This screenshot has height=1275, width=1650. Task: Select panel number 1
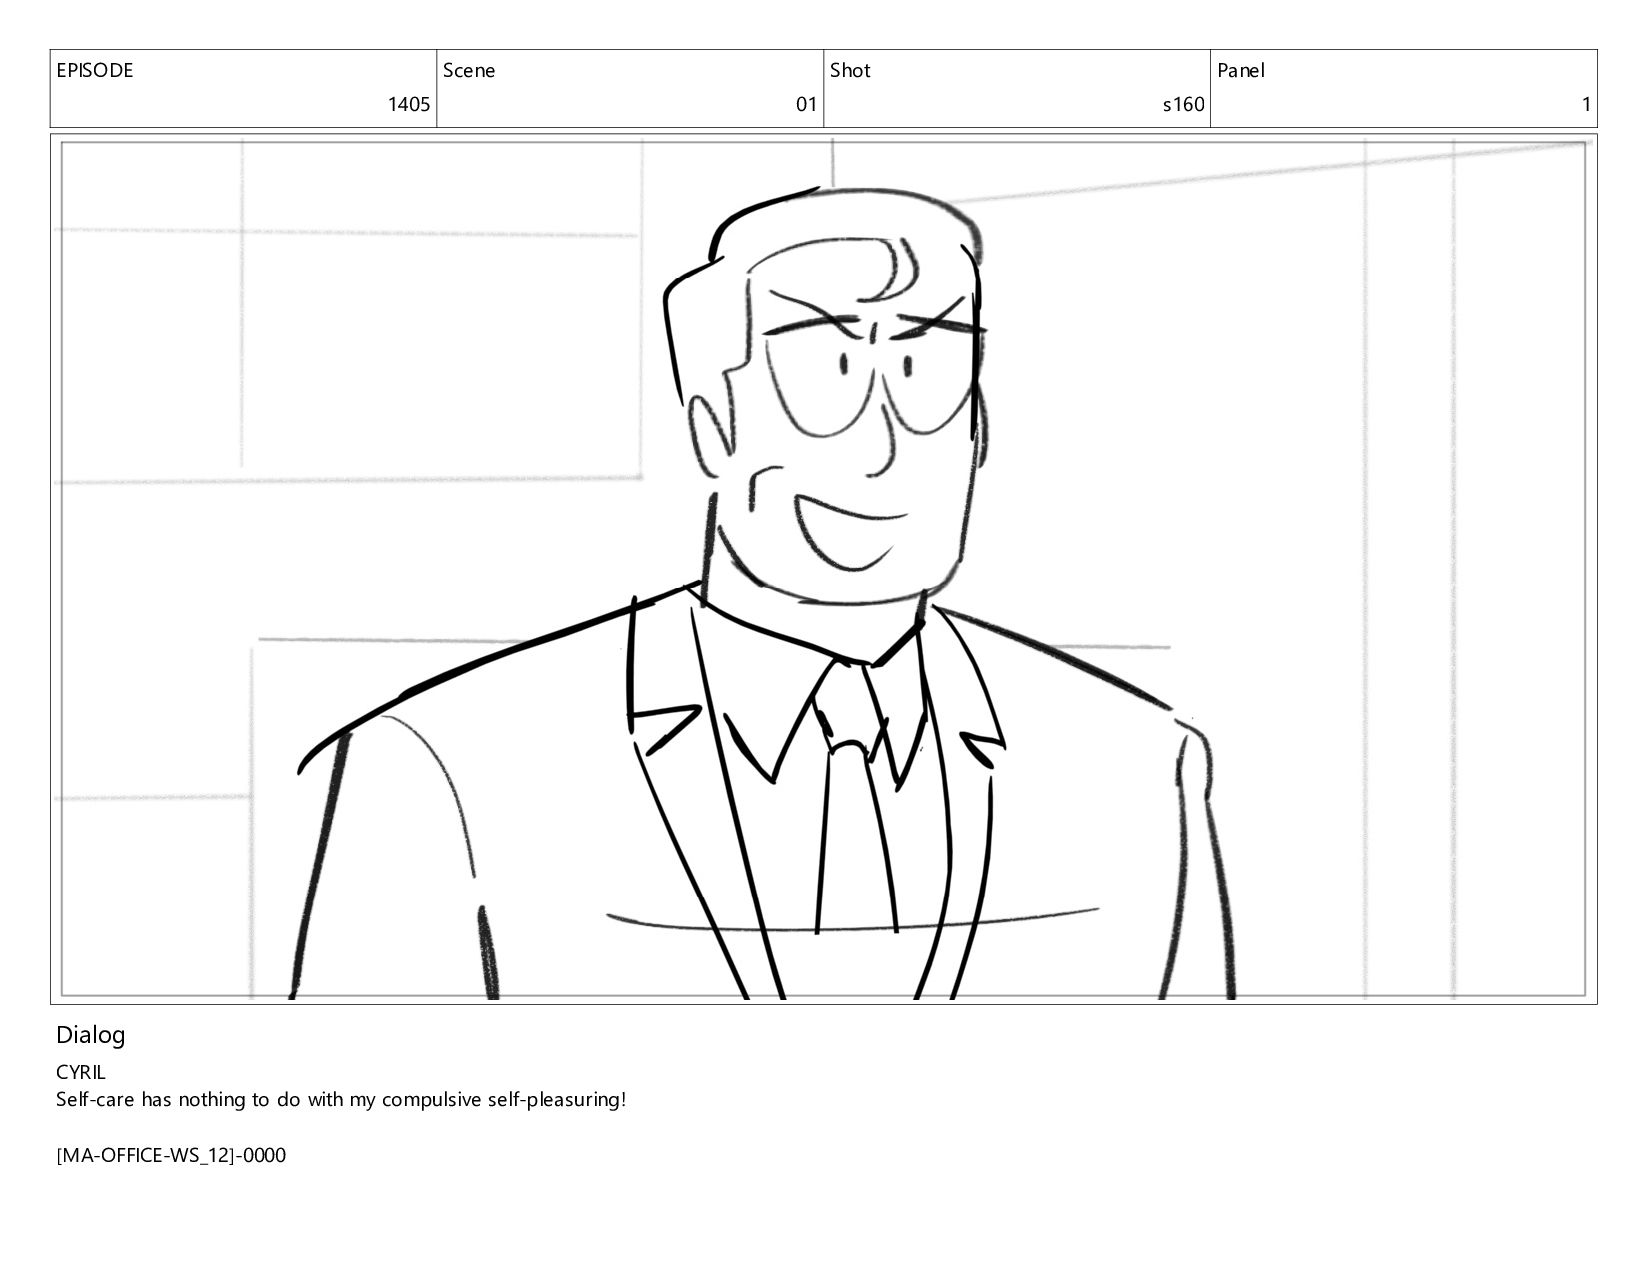point(1586,105)
